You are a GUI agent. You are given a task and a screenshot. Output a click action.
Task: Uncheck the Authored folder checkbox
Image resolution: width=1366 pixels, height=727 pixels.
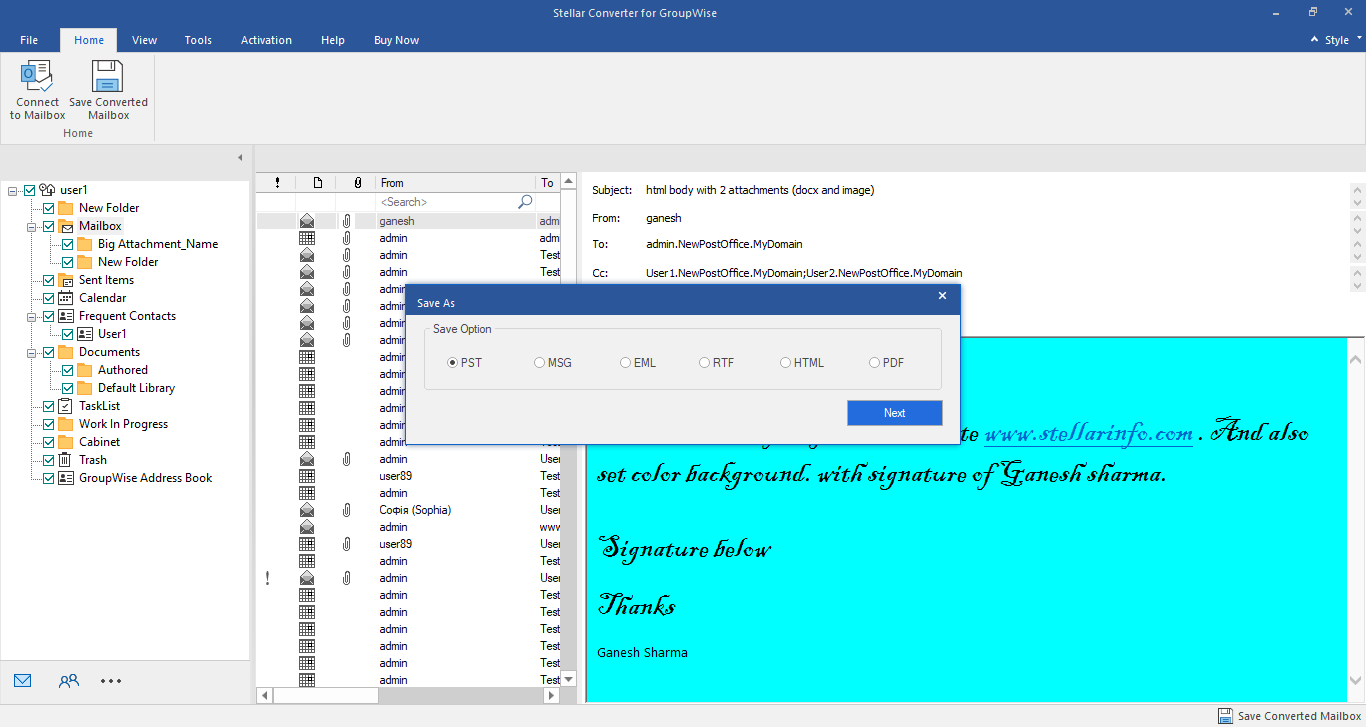tap(68, 370)
